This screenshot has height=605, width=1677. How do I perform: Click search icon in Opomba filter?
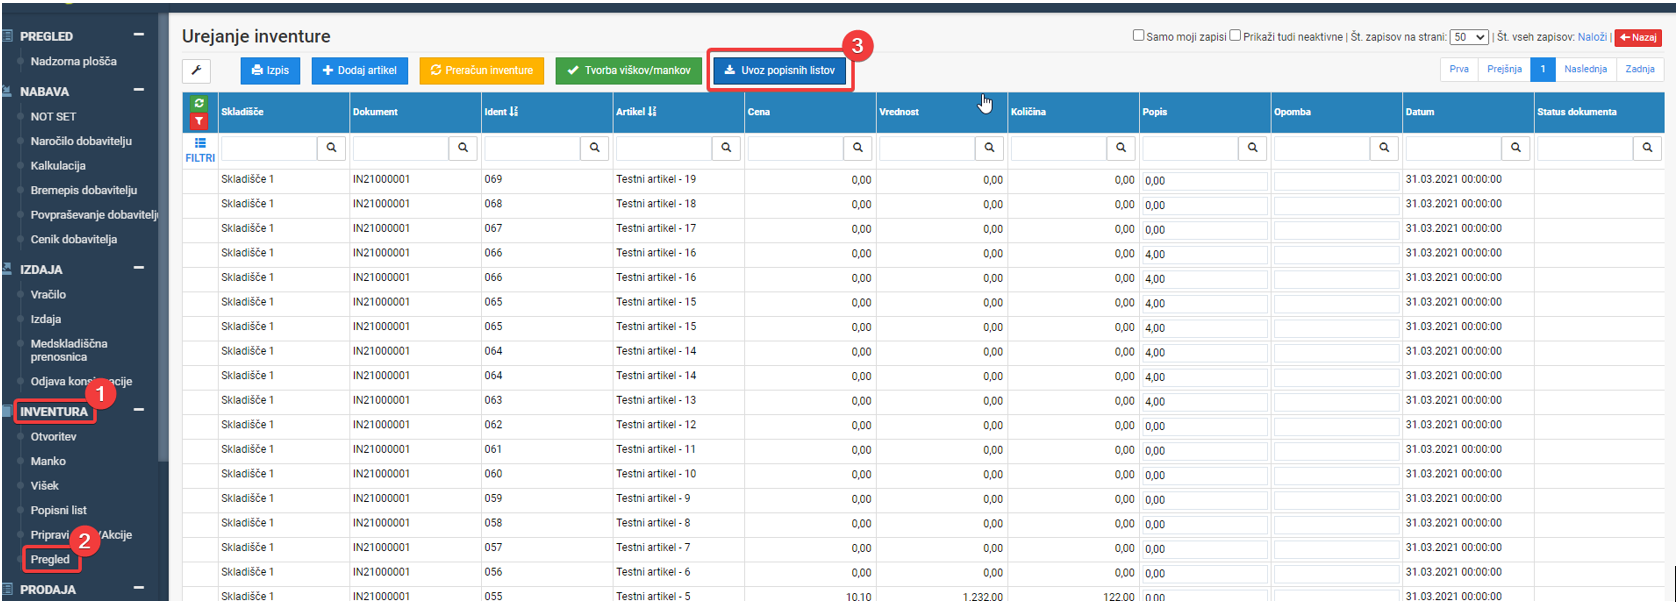pos(1385,148)
